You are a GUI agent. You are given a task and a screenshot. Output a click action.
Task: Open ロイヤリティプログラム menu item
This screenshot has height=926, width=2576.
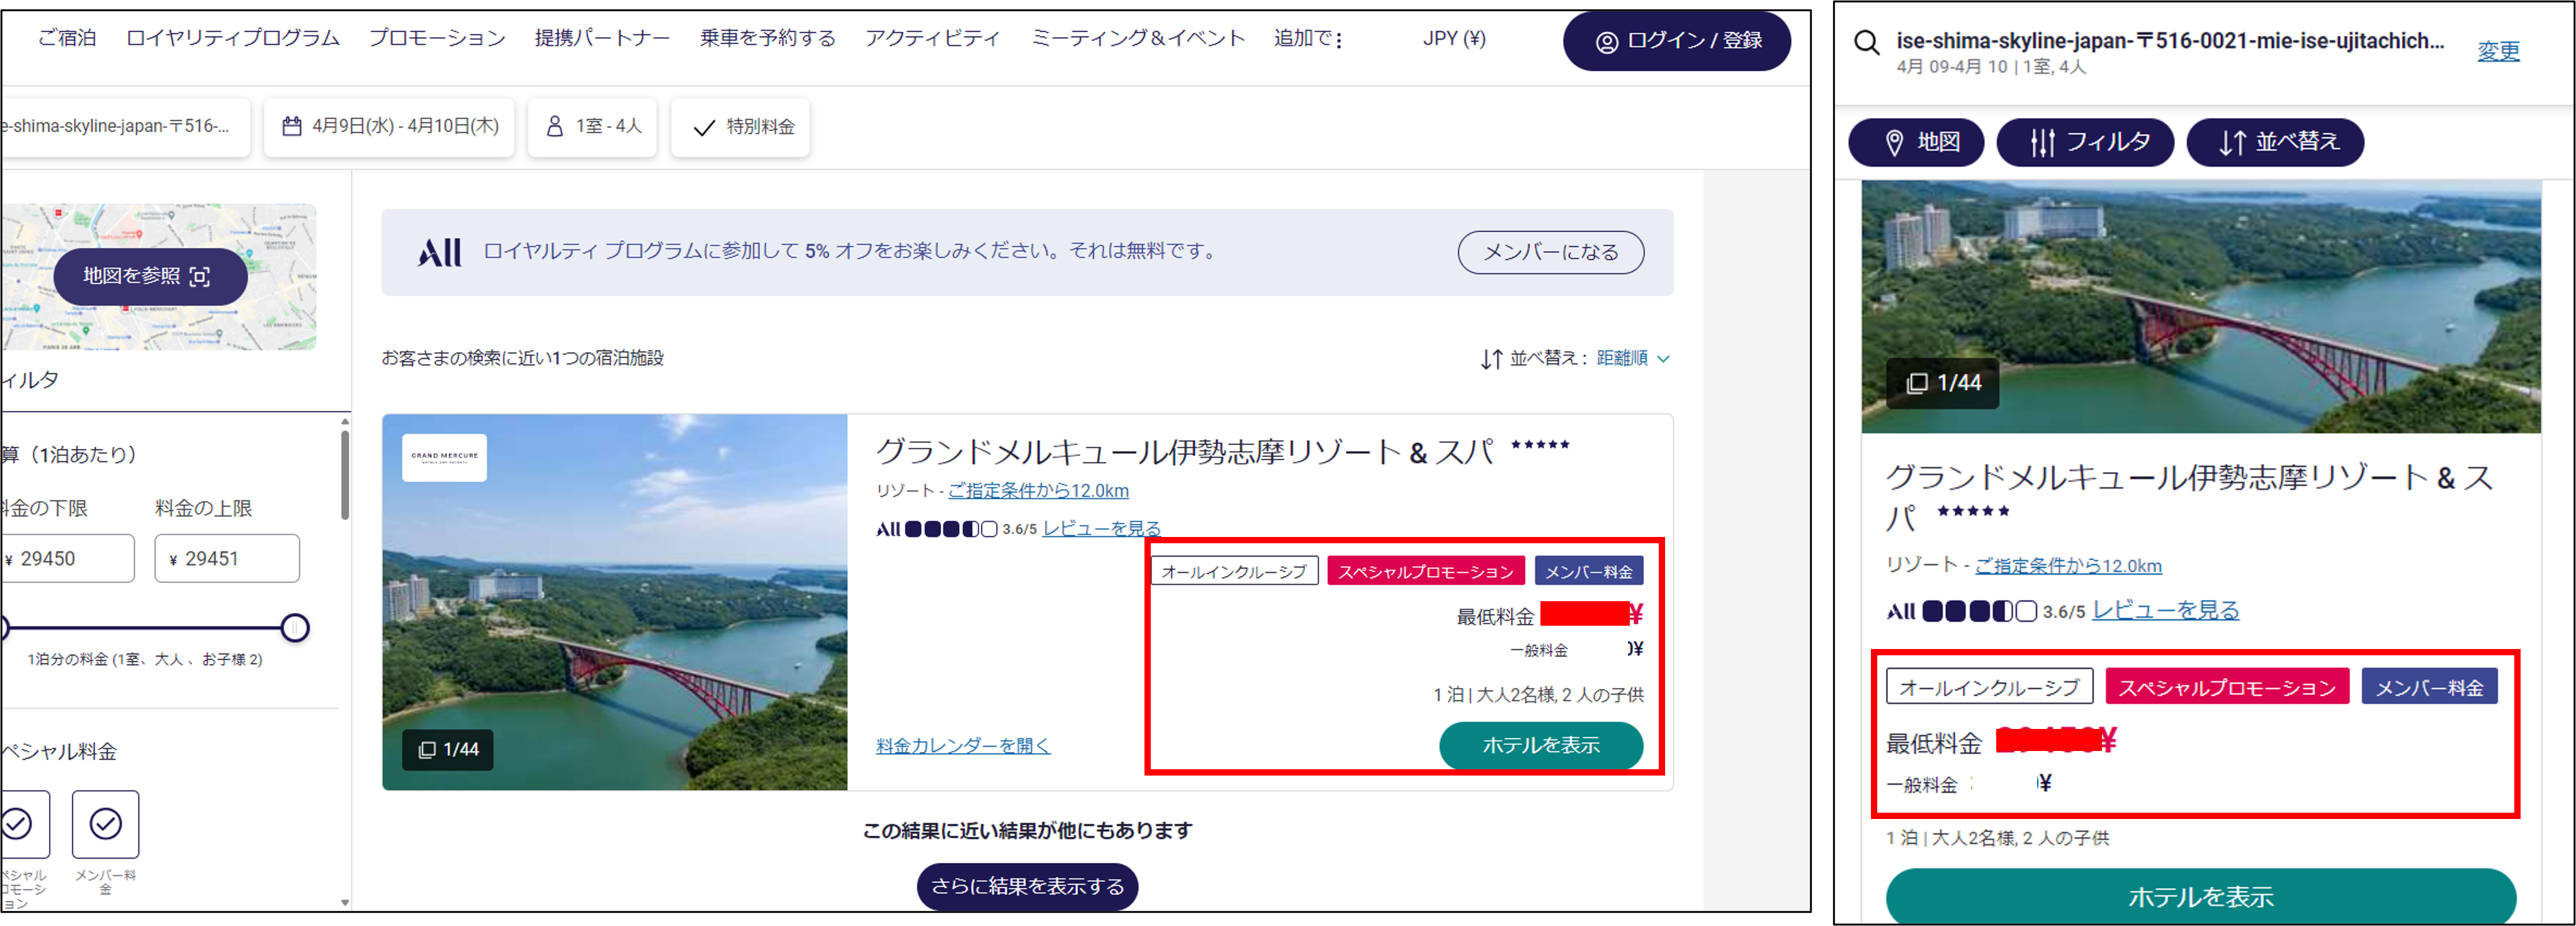(233, 38)
